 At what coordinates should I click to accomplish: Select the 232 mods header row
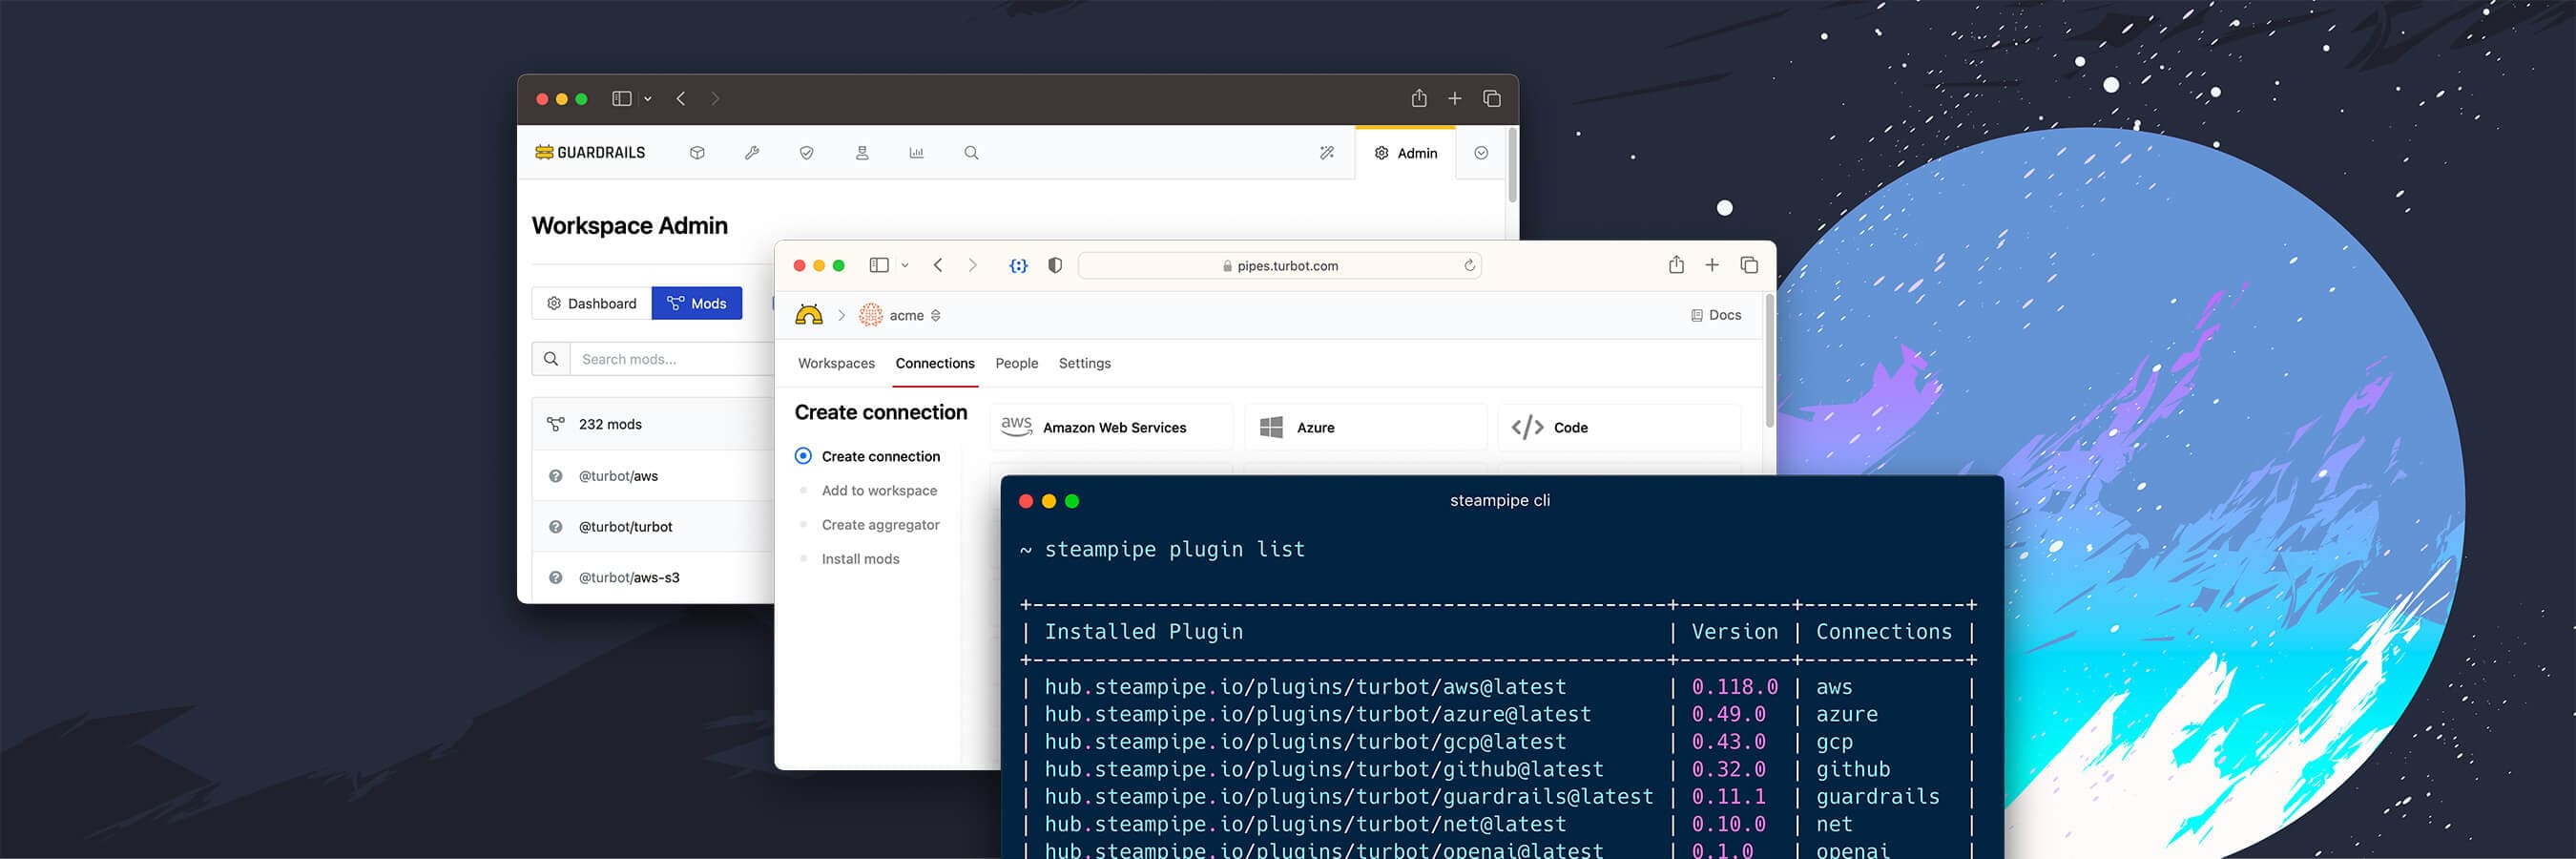(x=654, y=424)
